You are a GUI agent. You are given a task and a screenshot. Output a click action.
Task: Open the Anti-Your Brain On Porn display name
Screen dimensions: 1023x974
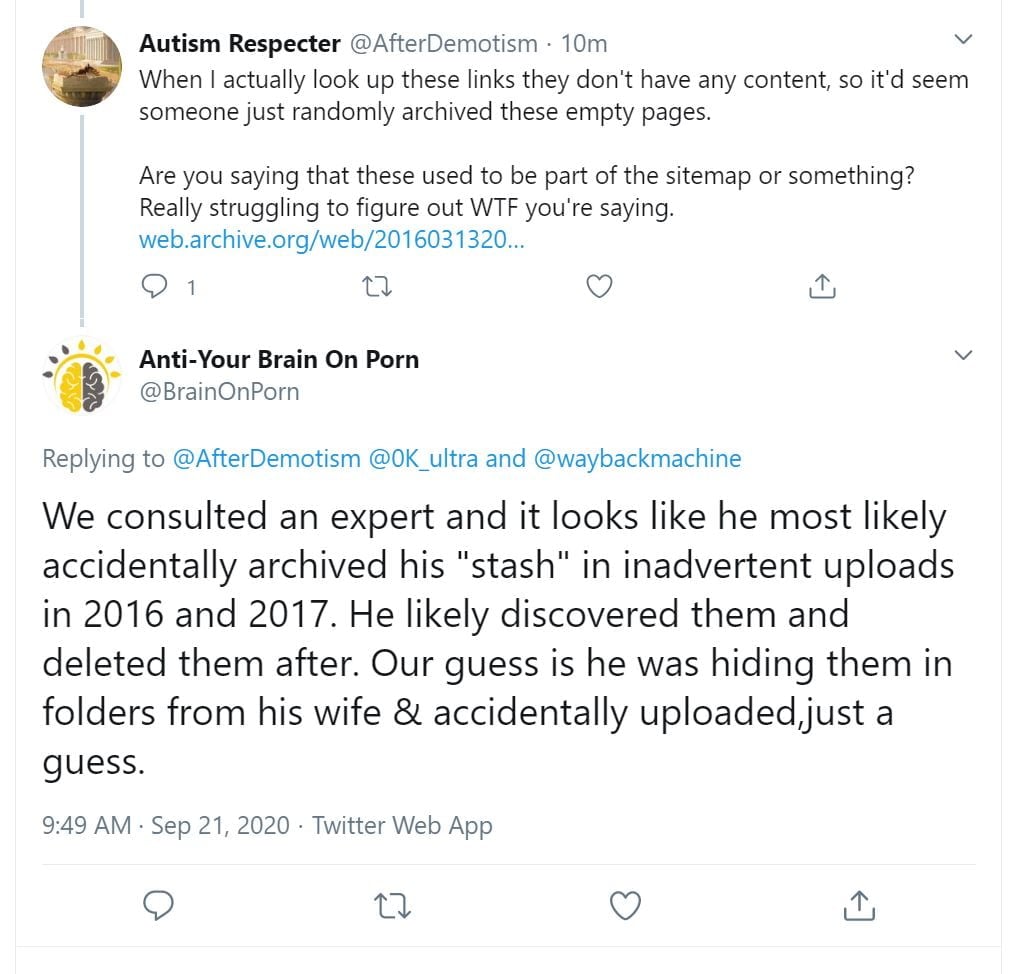coord(279,359)
